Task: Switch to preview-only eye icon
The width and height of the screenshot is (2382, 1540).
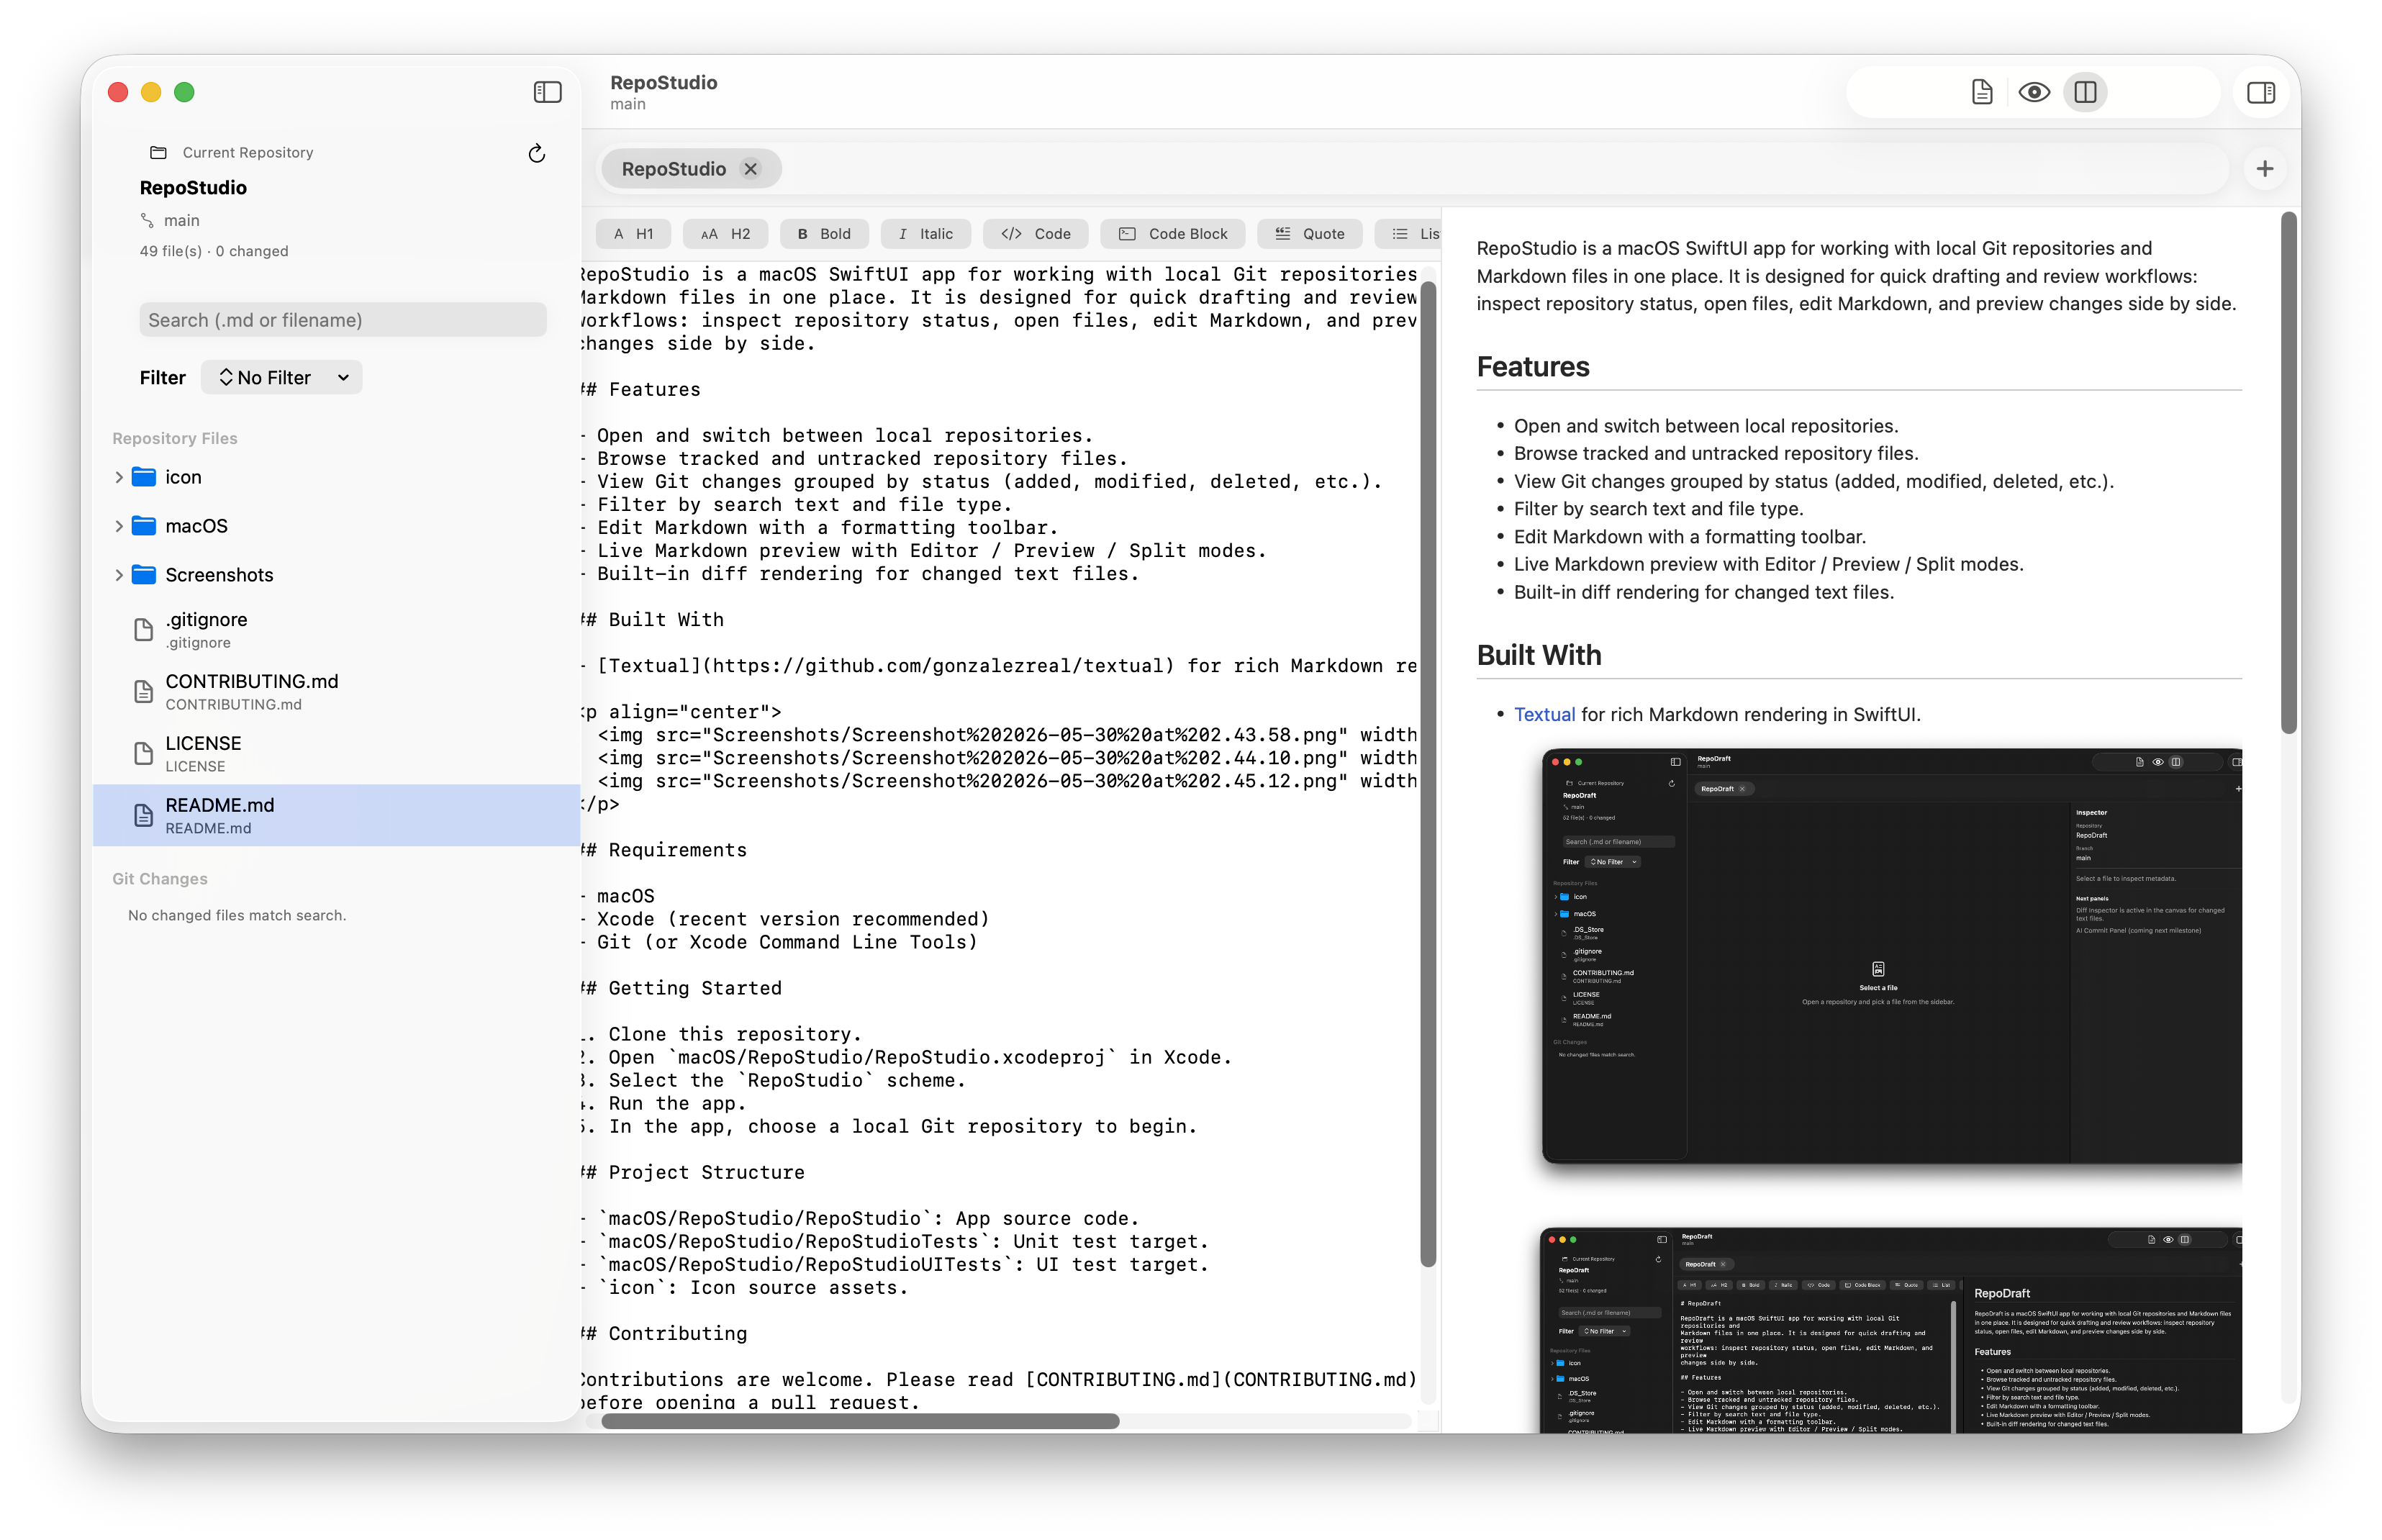Action: point(2034,92)
